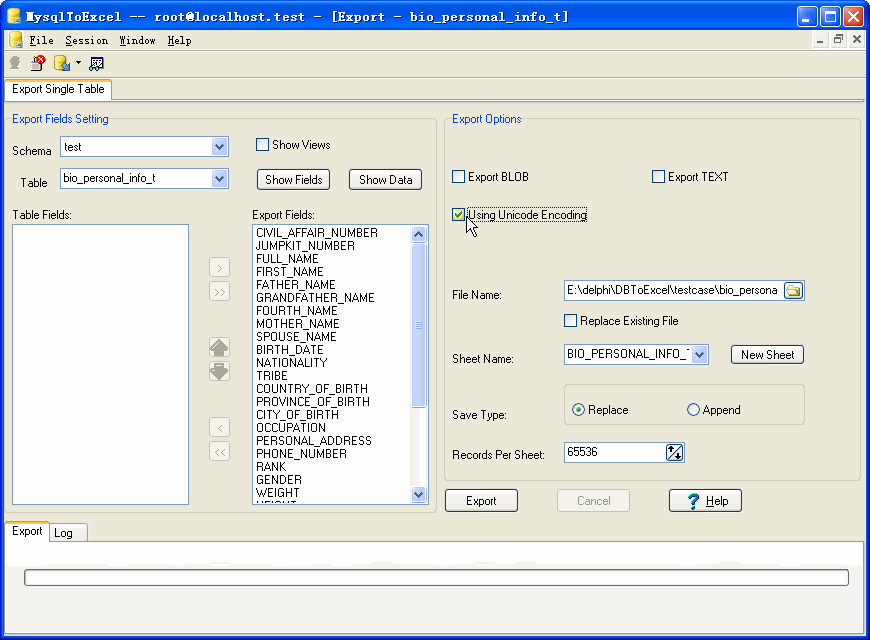Move selected field up with arrow
The width and height of the screenshot is (870, 640).
click(x=220, y=347)
